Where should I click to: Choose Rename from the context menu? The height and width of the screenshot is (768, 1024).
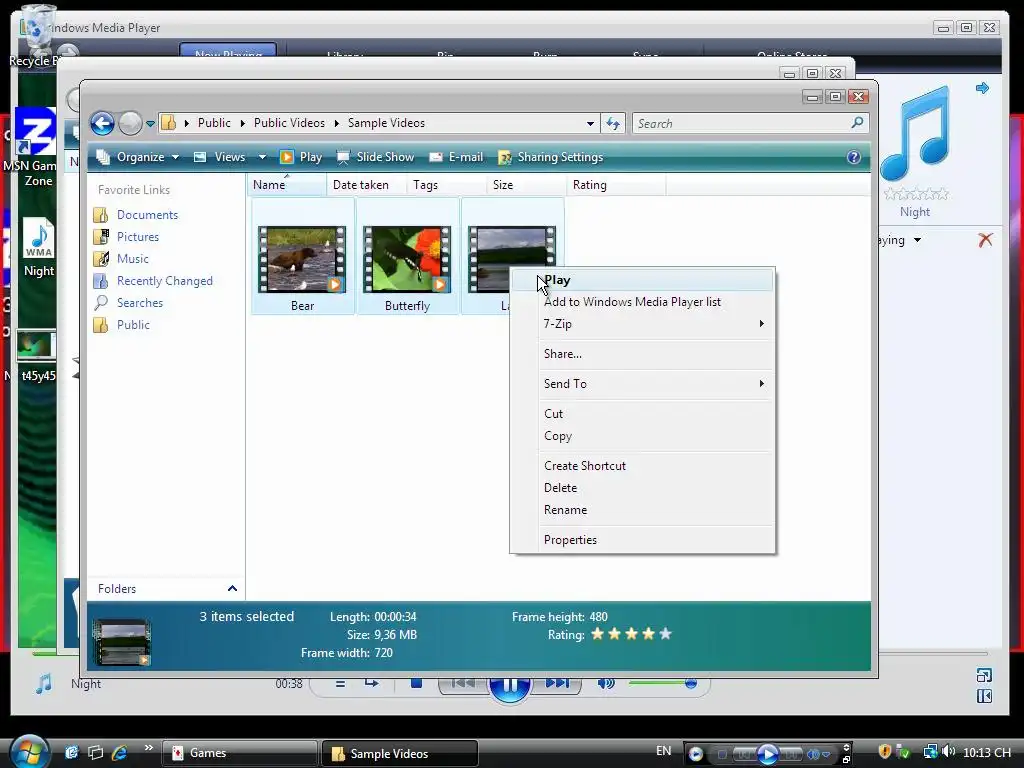tap(643, 510)
